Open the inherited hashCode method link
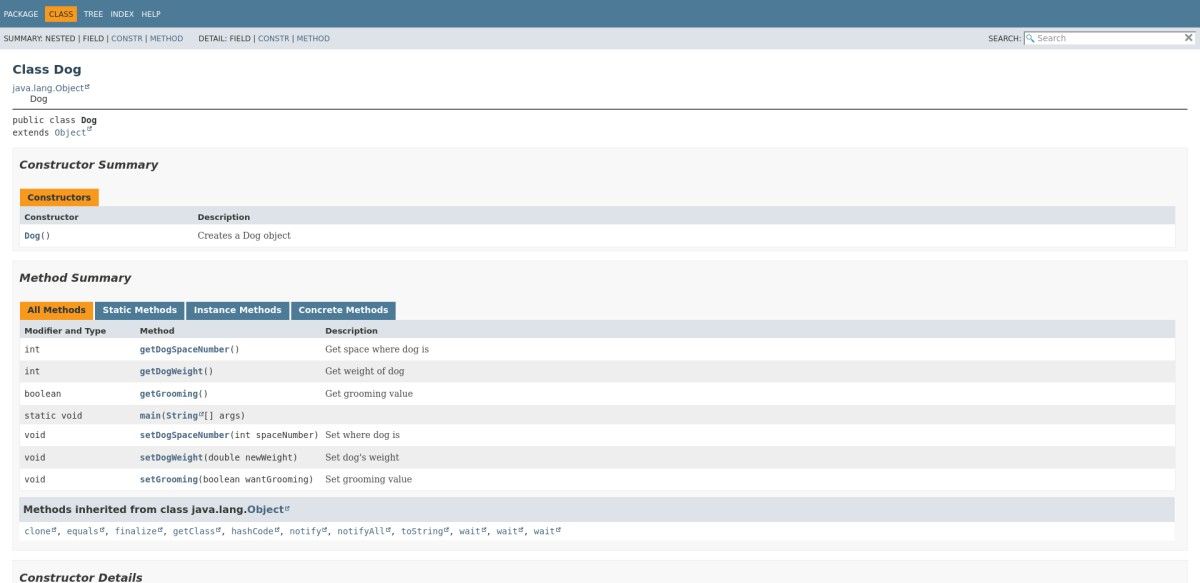 point(252,531)
